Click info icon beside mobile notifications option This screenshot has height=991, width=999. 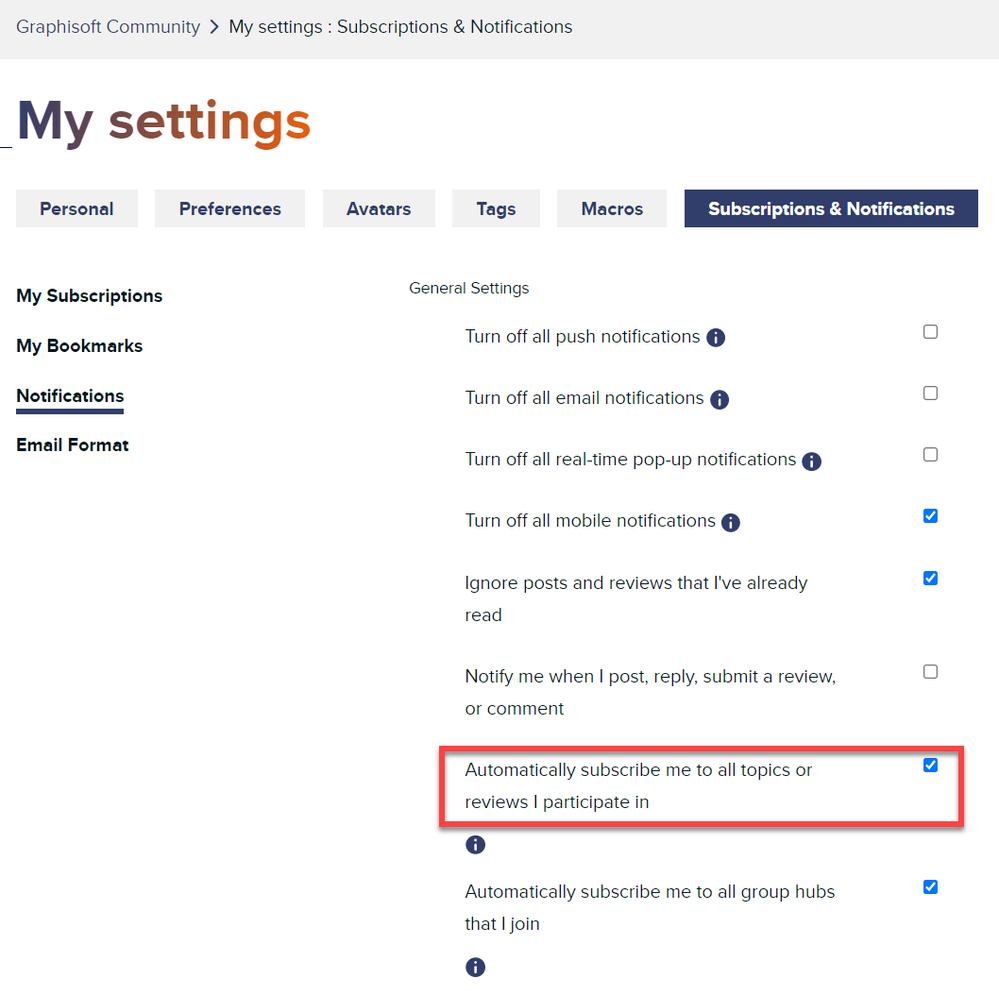coord(730,522)
